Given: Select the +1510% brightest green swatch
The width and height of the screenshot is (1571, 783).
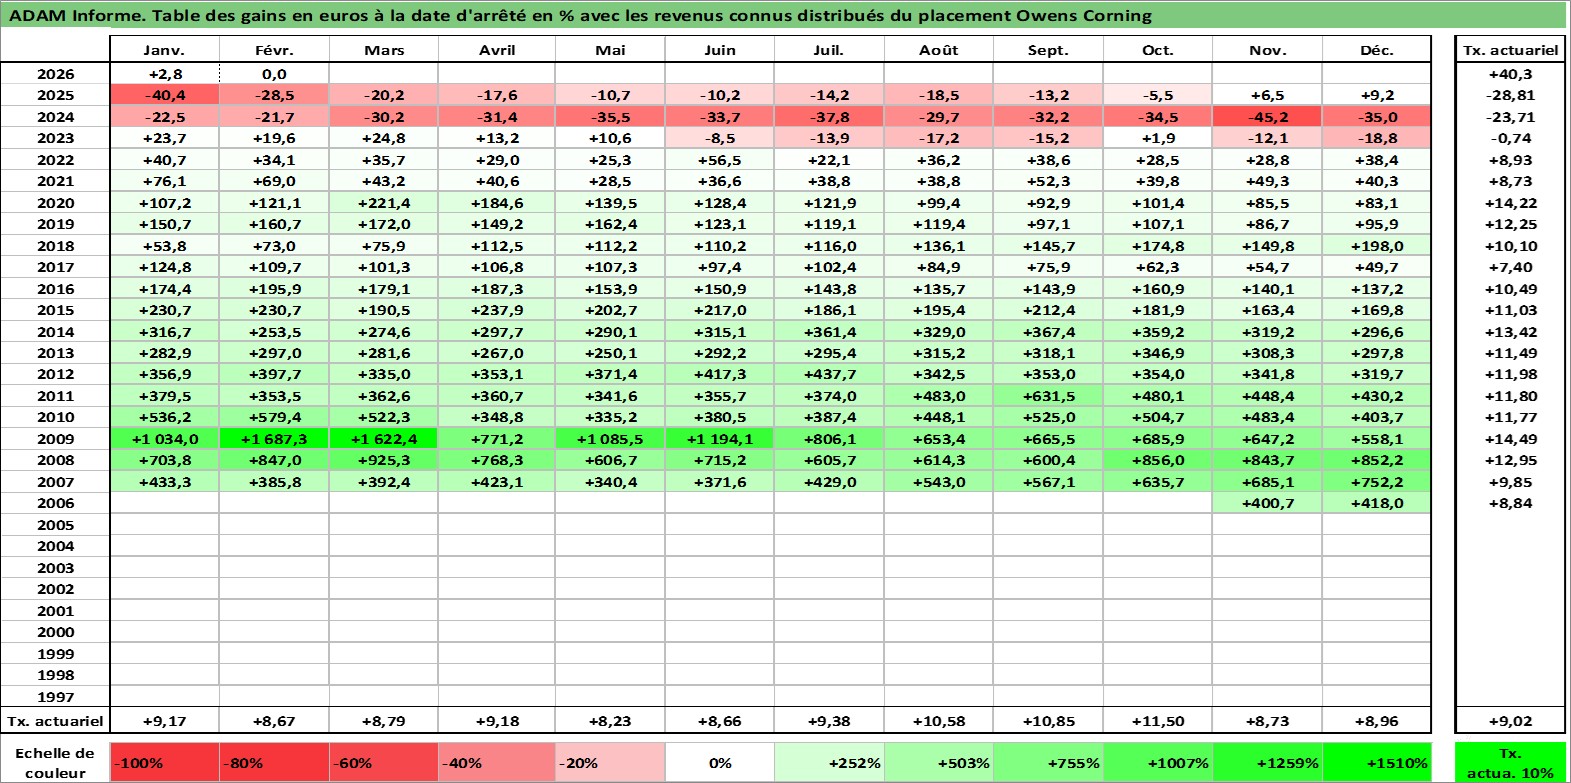Looking at the screenshot, I should coord(1376,762).
